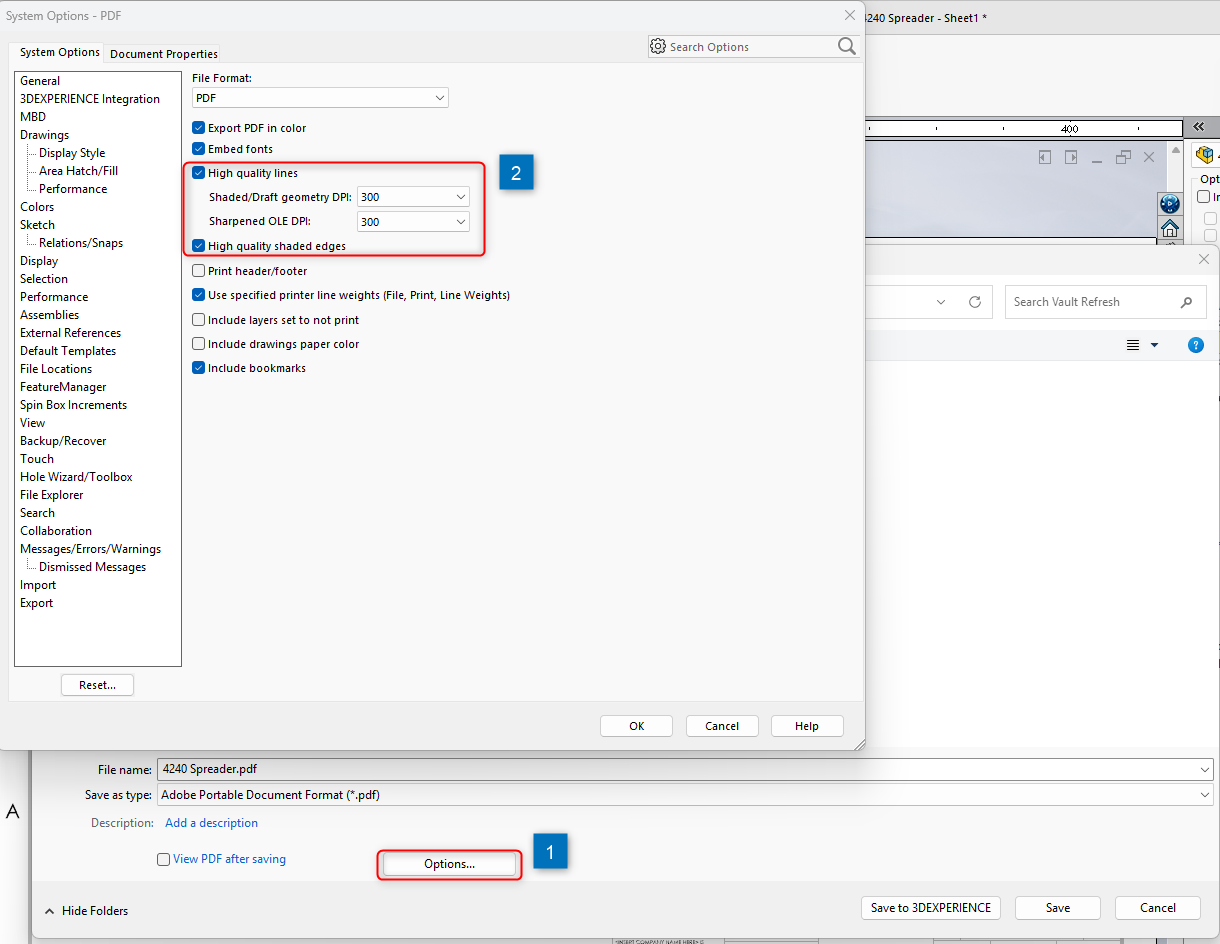Click Save to 3DEXPERIENCE button
The height and width of the screenshot is (944, 1220).
(930, 908)
